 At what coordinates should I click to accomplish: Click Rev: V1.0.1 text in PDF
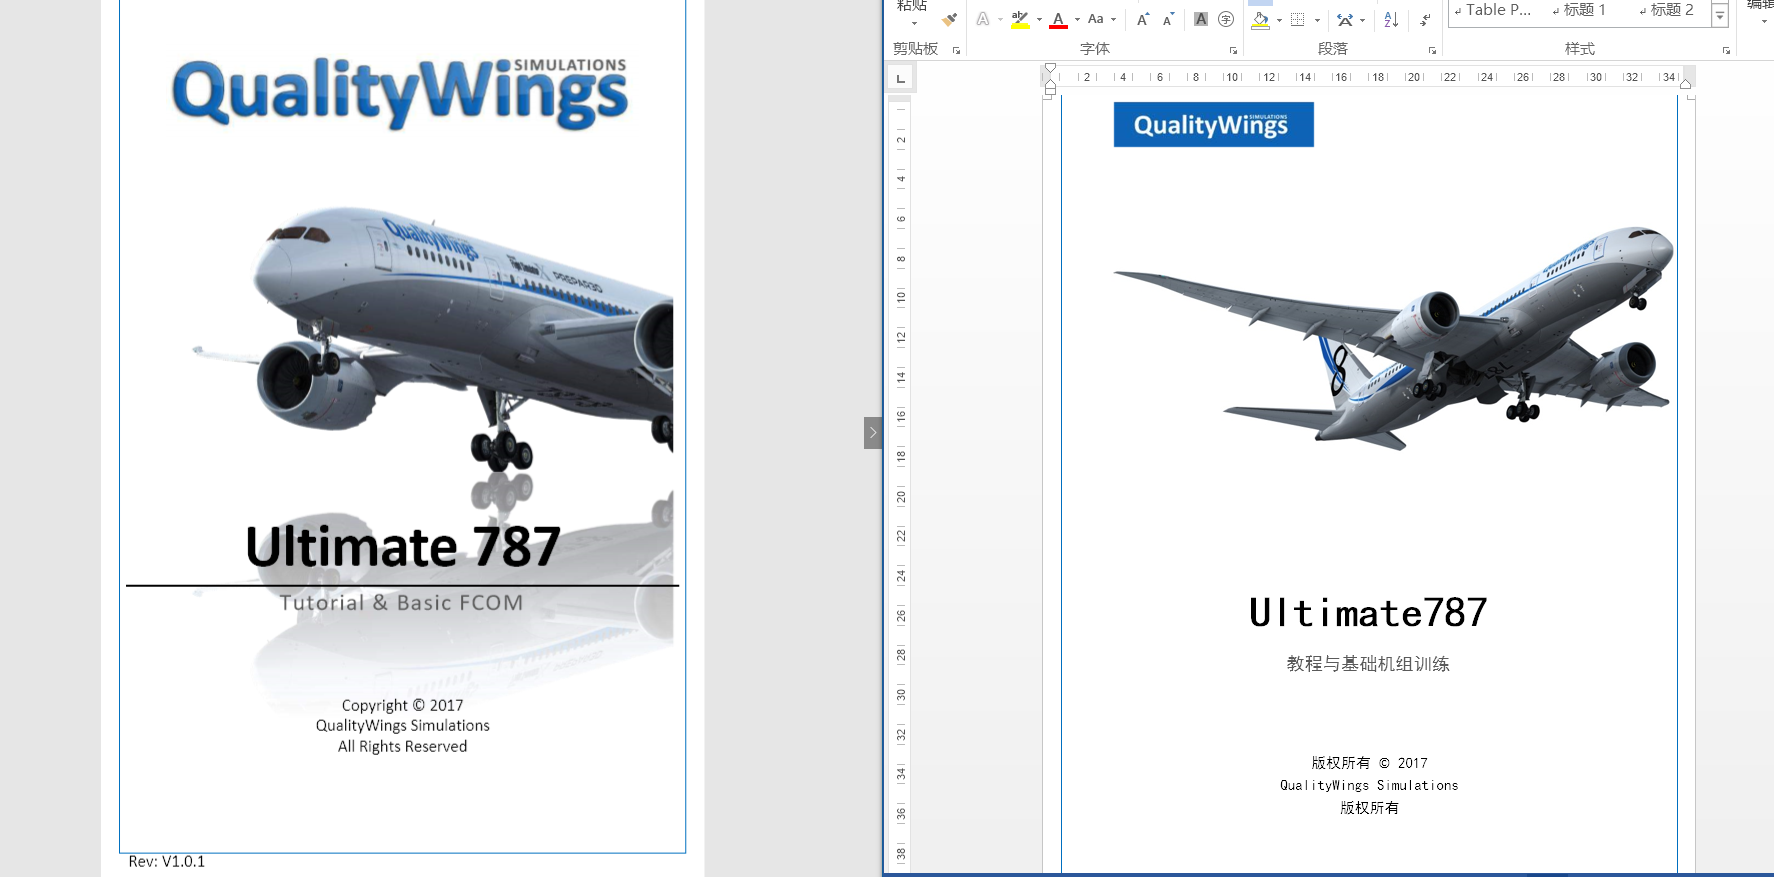pos(166,861)
